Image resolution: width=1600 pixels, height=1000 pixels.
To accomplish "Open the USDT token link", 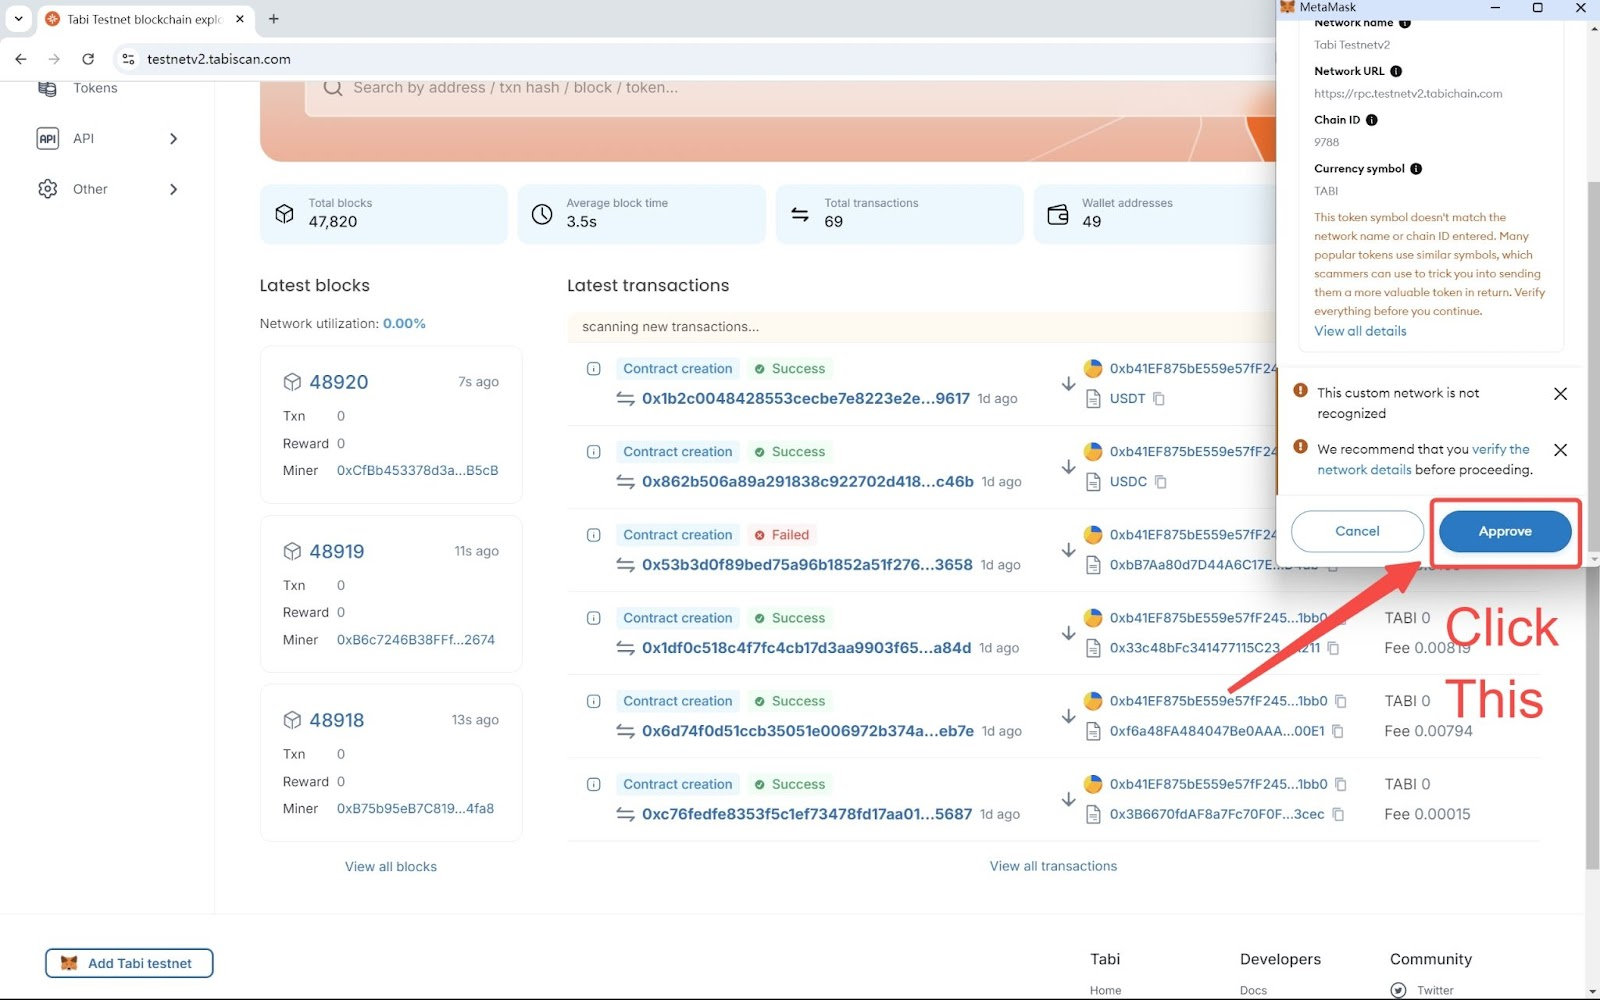I will coord(1127,398).
